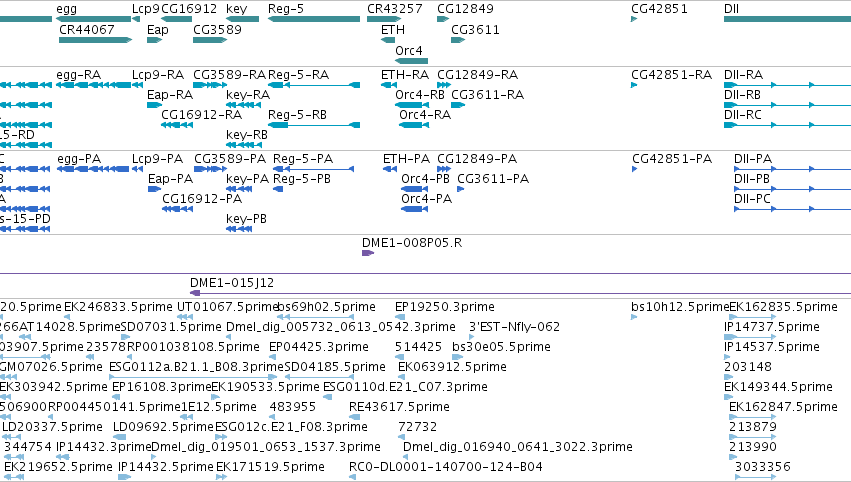
Task: Click the CR44067 gene label
Action: [x=87, y=30]
